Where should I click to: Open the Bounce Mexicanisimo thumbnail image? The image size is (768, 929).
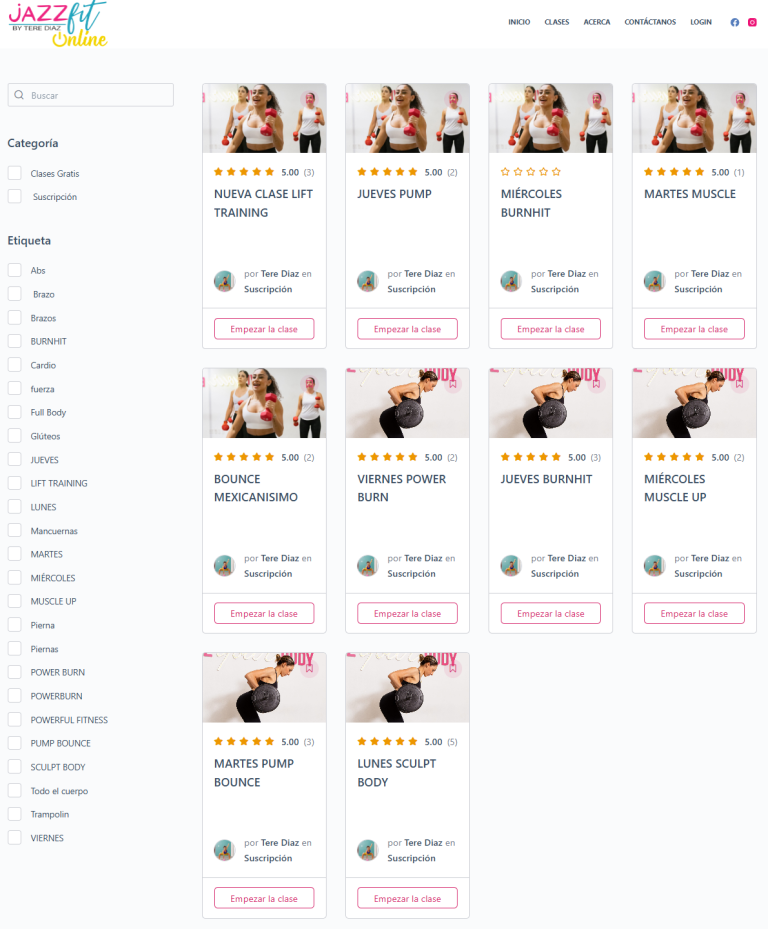(264, 403)
